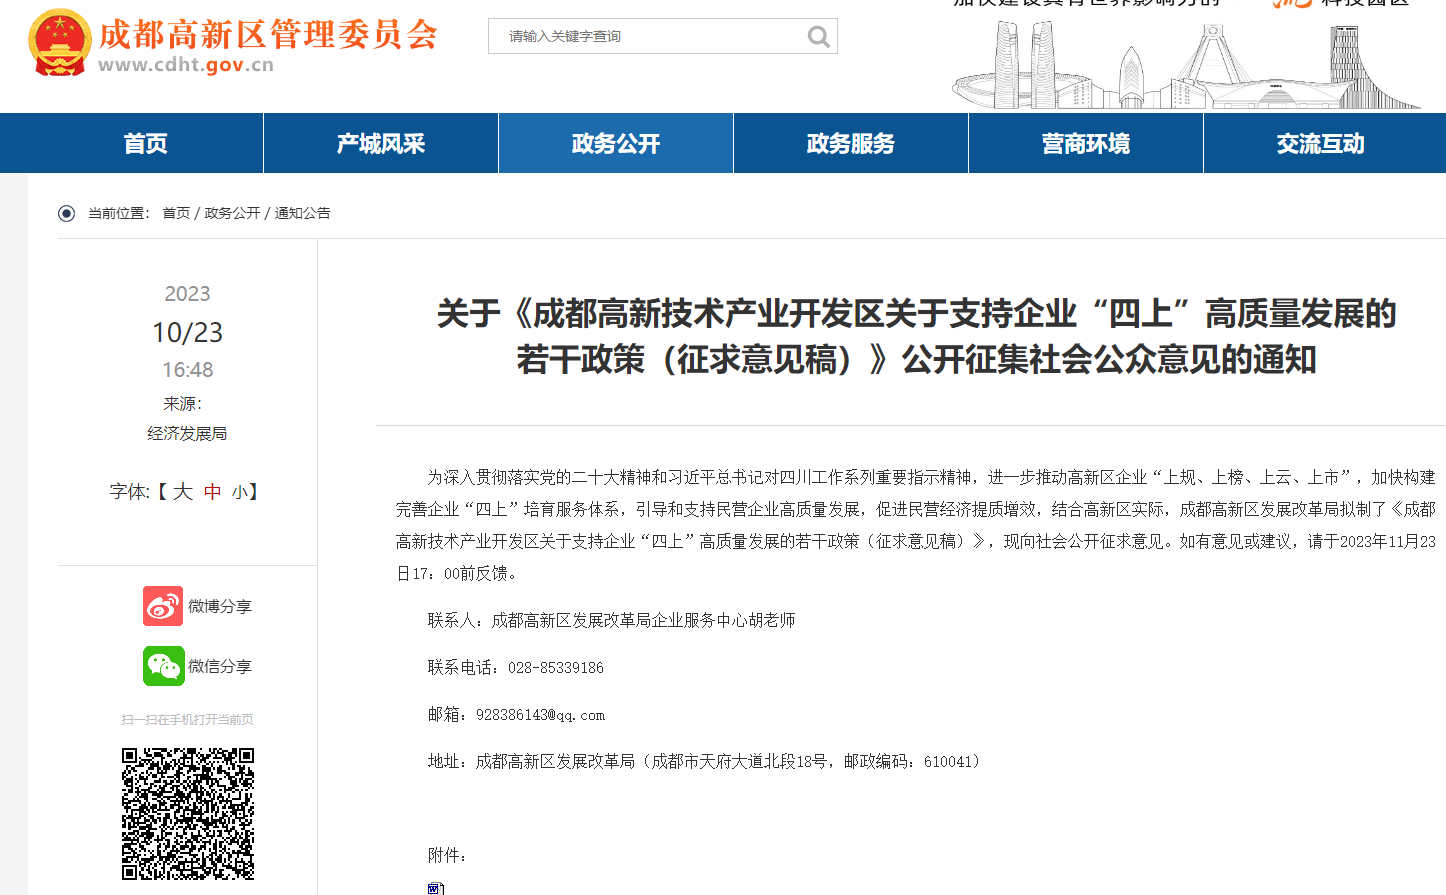Click the national emblem logo

click(60, 43)
